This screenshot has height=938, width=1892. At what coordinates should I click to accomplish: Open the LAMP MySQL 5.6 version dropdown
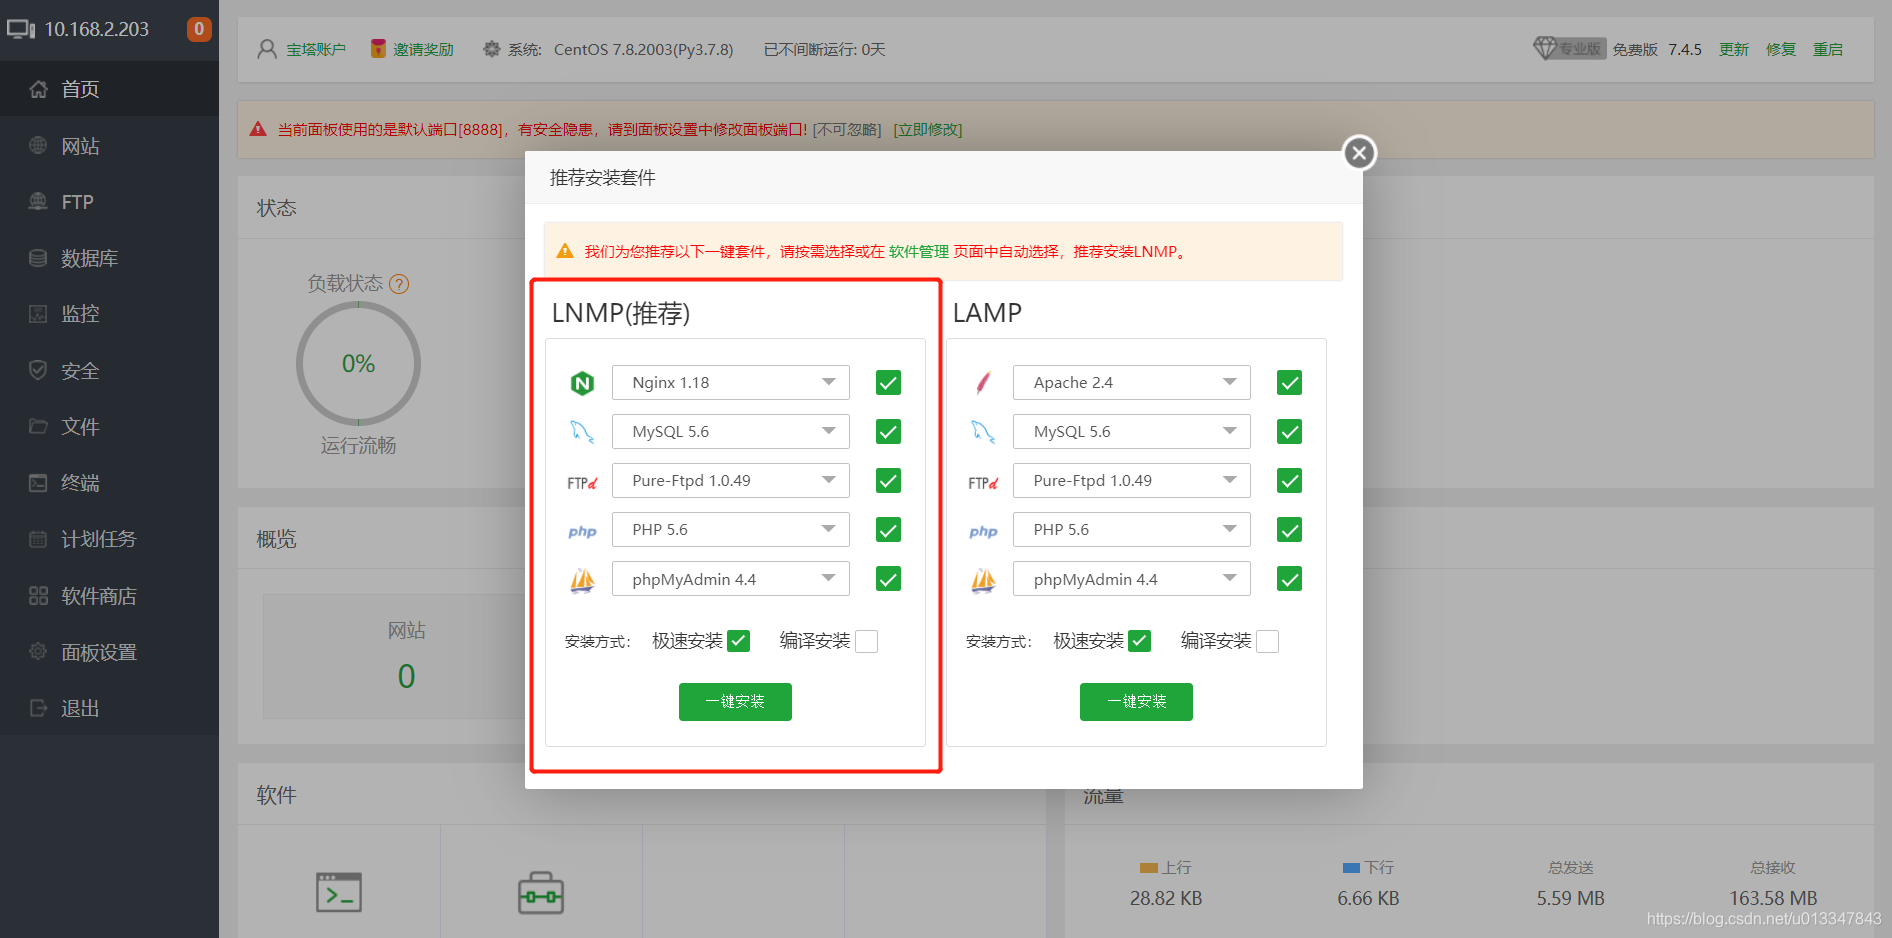(x=1132, y=432)
